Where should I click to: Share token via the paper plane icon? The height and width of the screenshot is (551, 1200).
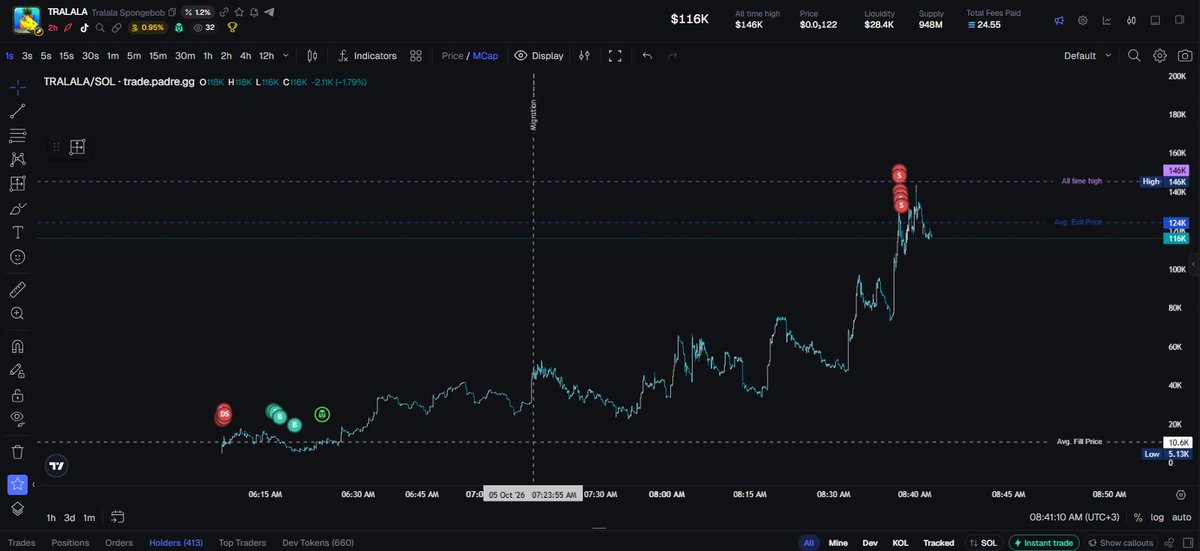pos(269,12)
